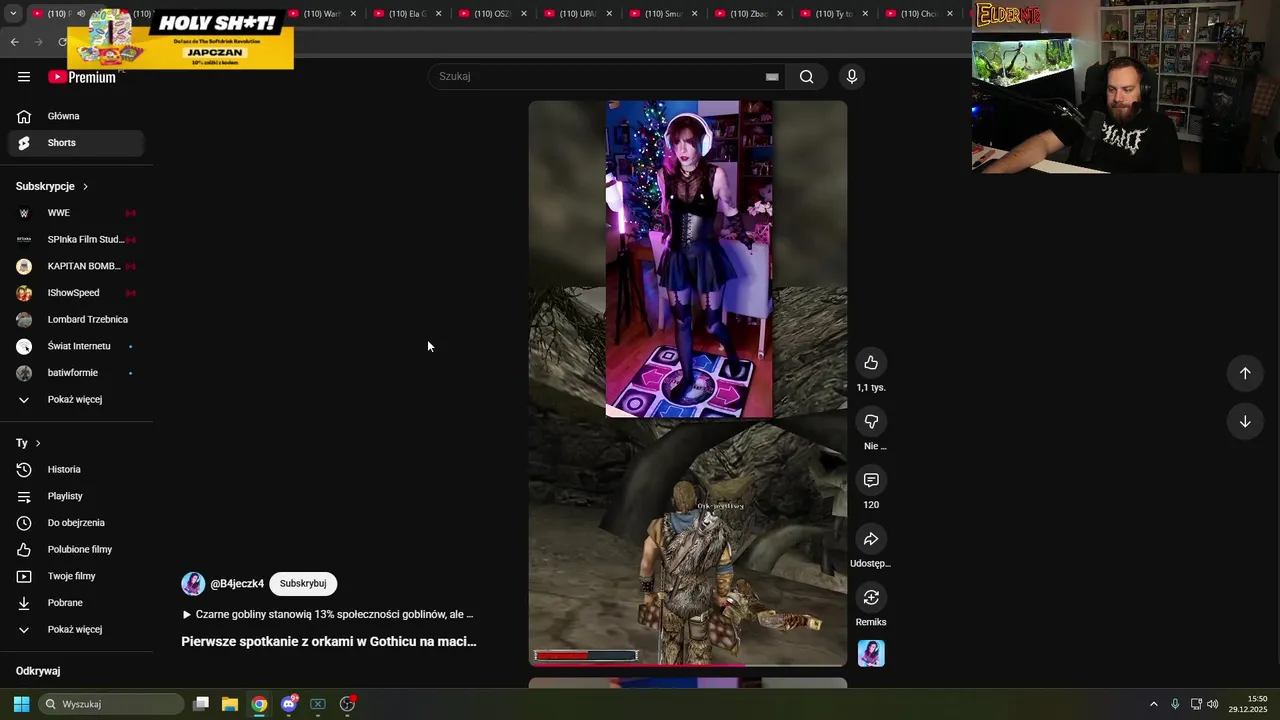This screenshot has width=1280, height=720.
Task: Open batiwformie channel
Action: (x=76, y=373)
